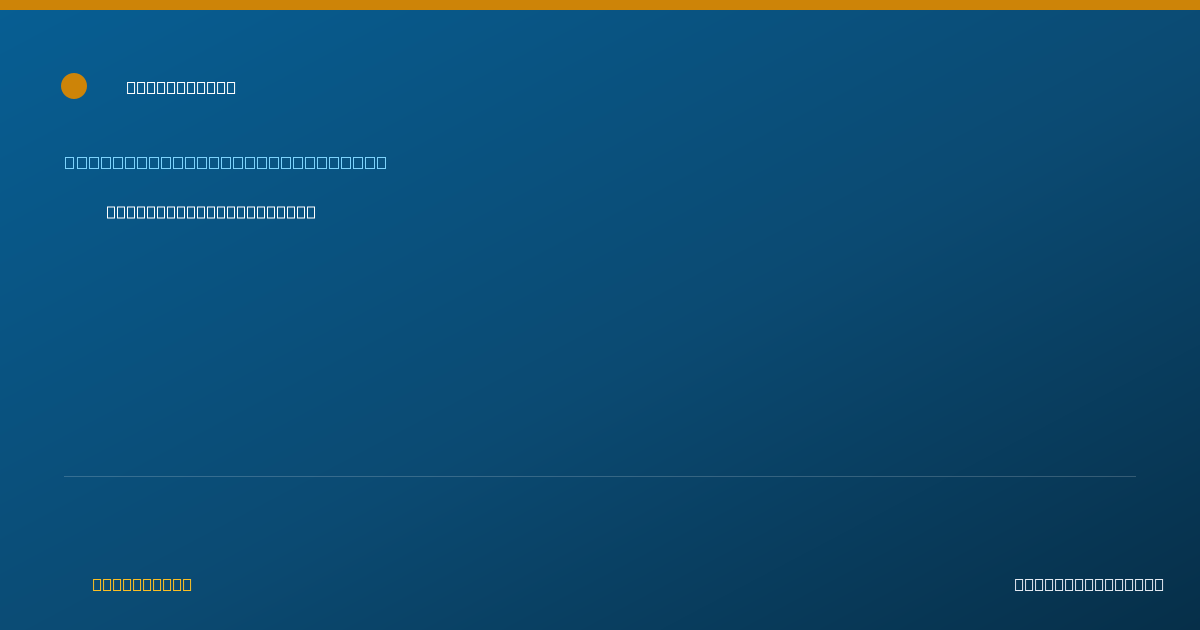Click the orange accent bar along the top edge
The image size is (1200, 630).
point(600,5)
